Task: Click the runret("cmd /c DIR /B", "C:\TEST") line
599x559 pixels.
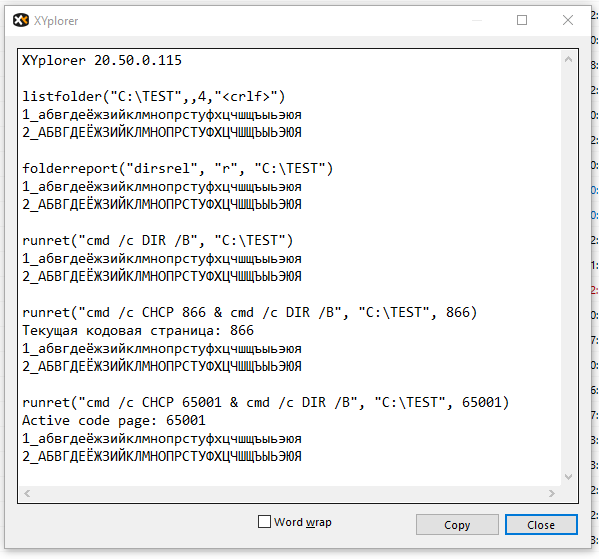Action: click(157, 240)
